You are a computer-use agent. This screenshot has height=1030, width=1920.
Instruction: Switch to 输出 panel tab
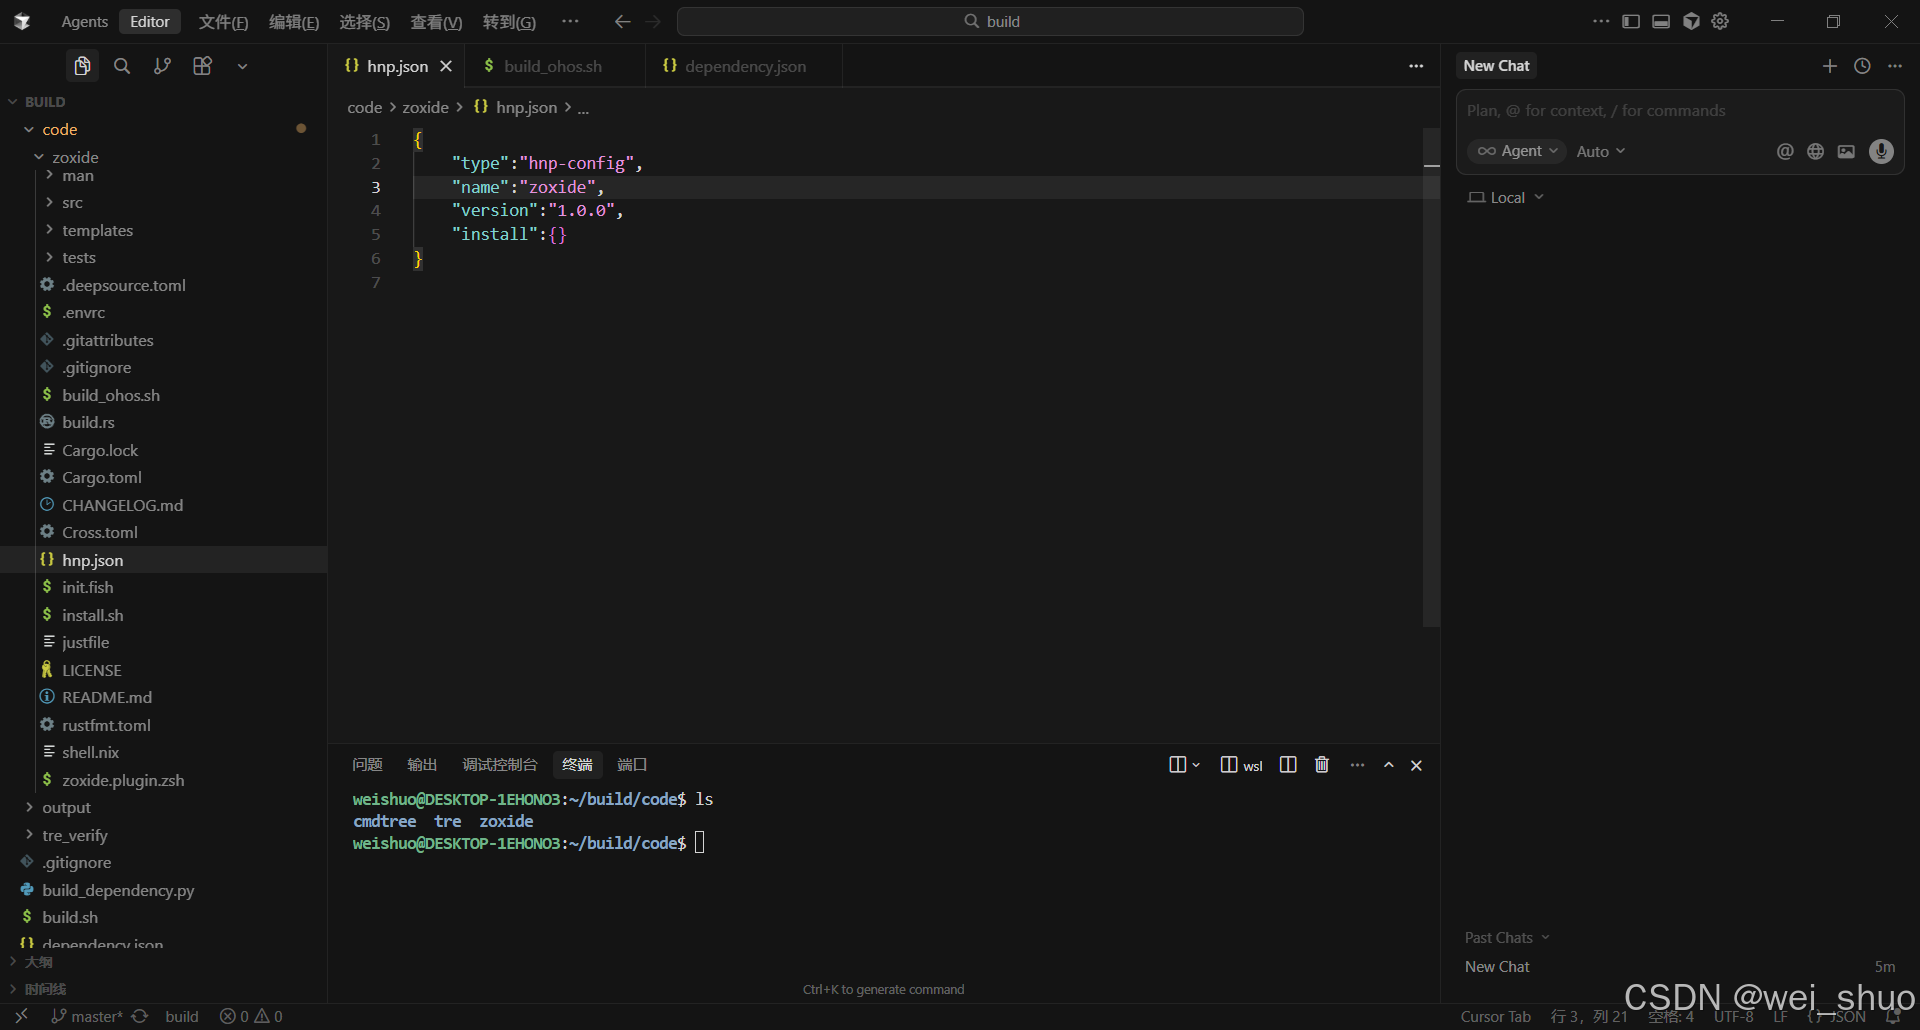coord(422,765)
